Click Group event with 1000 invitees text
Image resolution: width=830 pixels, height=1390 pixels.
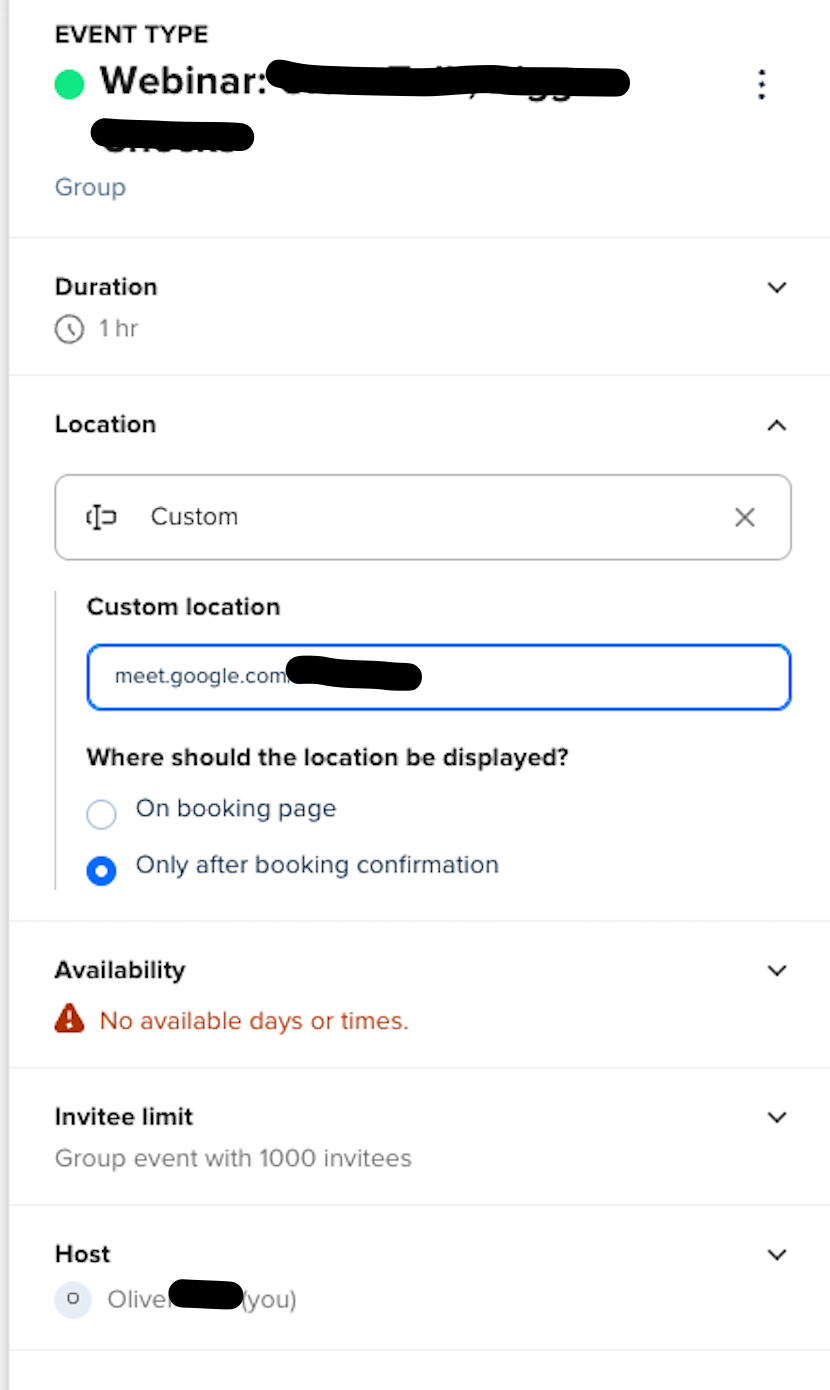click(x=233, y=1159)
